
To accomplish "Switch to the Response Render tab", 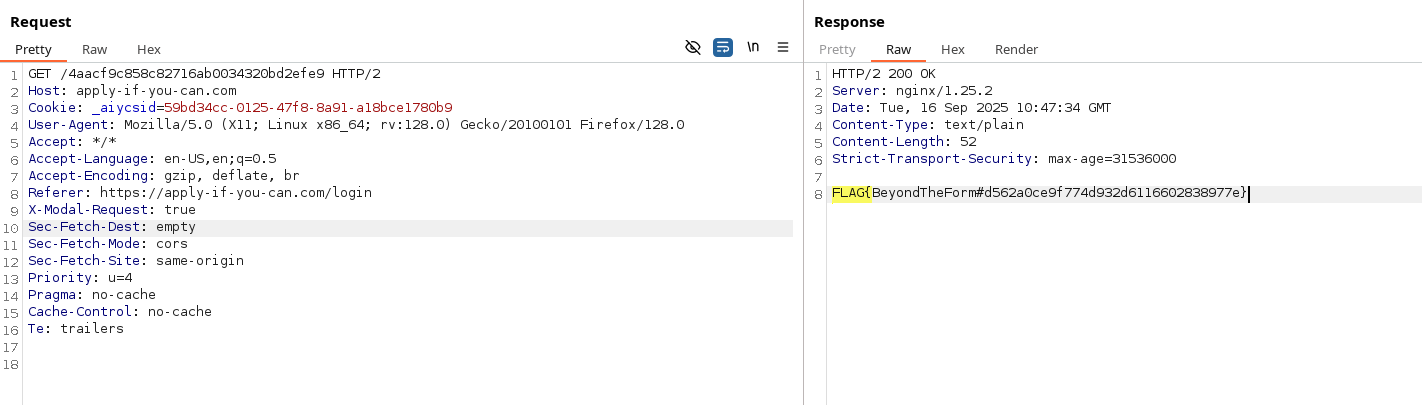I will click(x=1016, y=49).
